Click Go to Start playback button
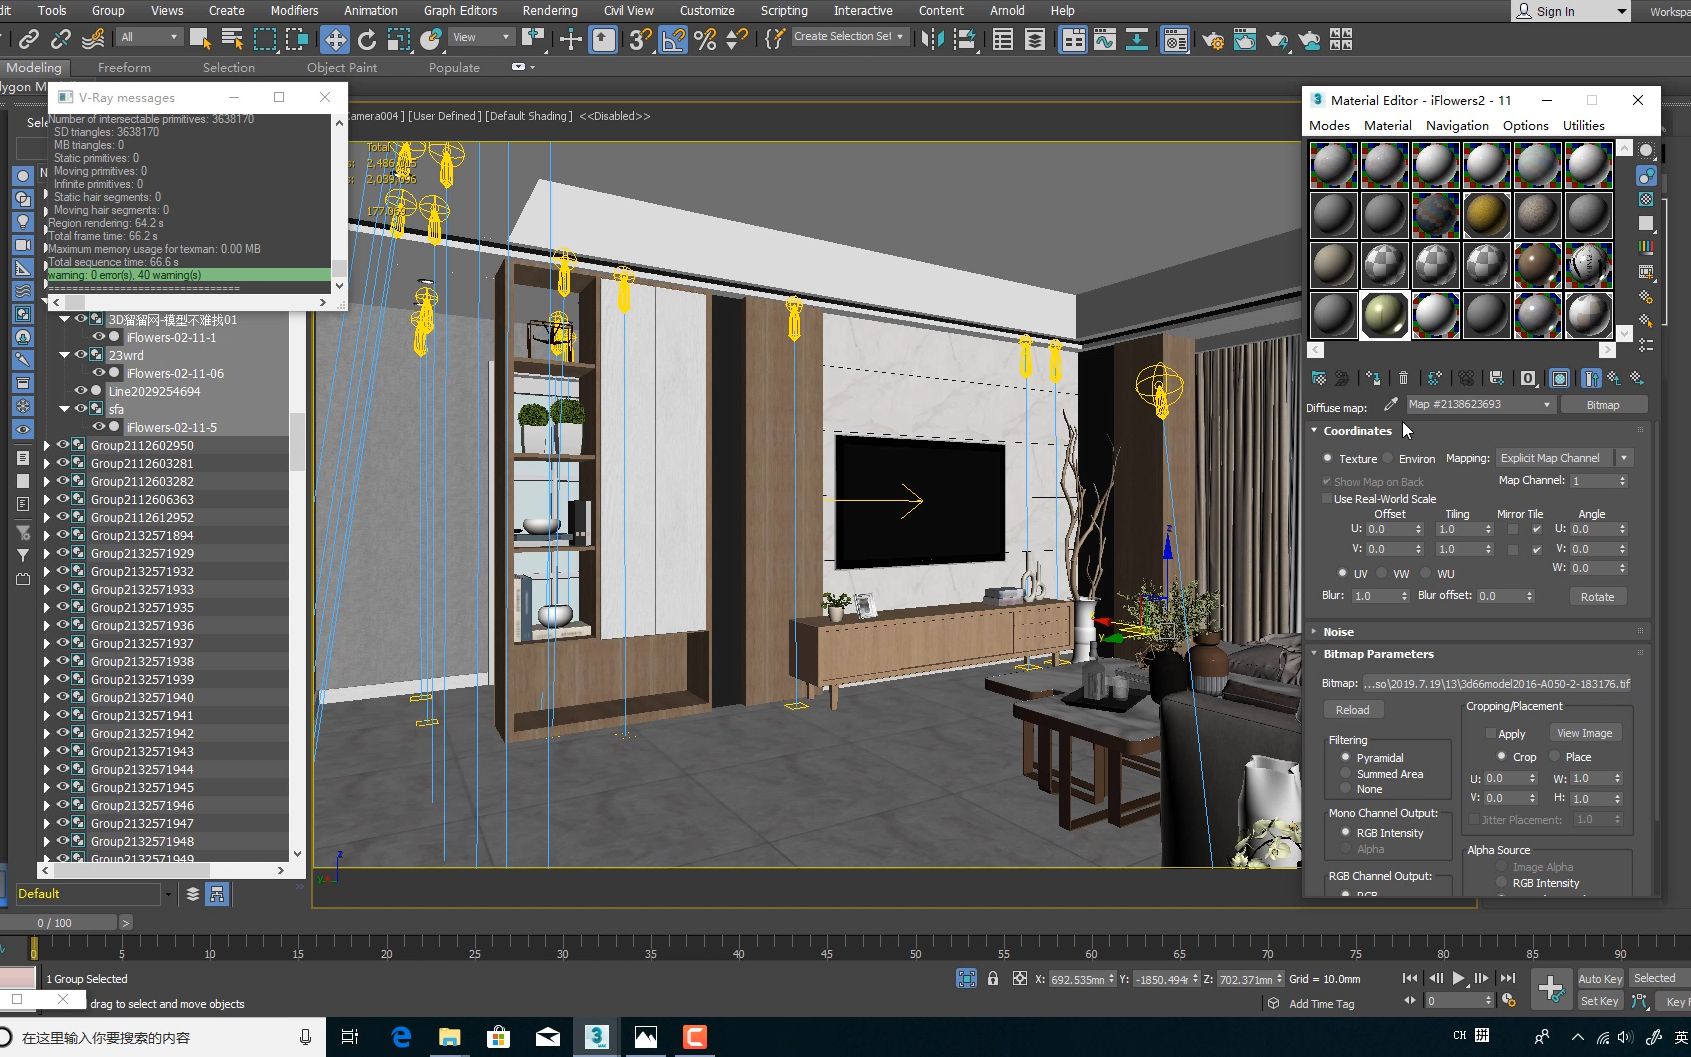1691x1057 pixels. pyautogui.click(x=1410, y=978)
